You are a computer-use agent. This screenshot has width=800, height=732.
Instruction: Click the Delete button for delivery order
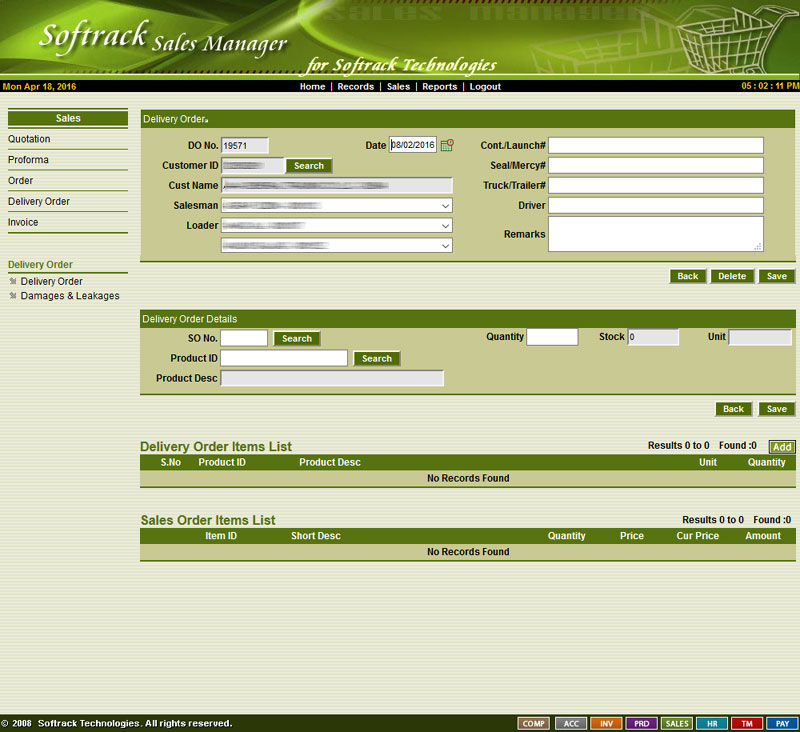pyautogui.click(x=732, y=276)
